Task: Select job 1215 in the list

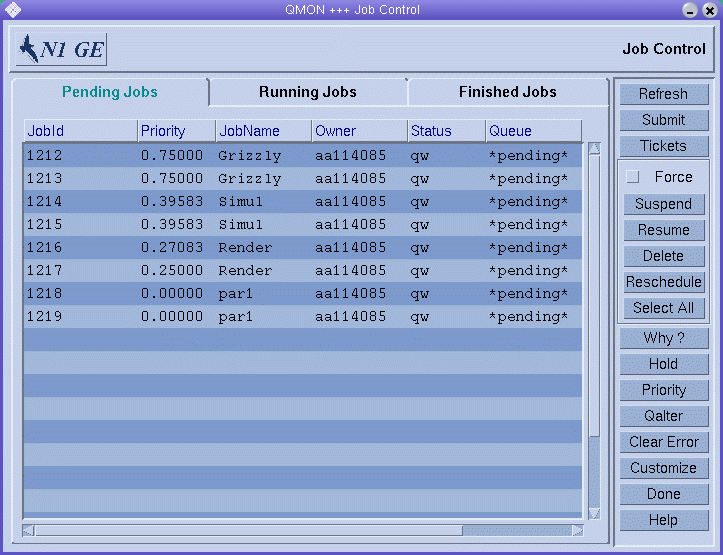Action: [302, 224]
